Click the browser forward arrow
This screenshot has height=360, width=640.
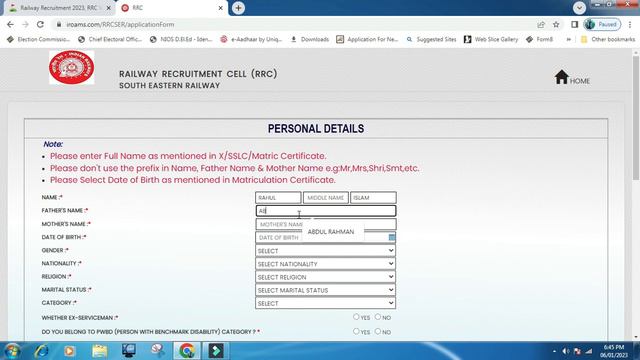click(25, 24)
